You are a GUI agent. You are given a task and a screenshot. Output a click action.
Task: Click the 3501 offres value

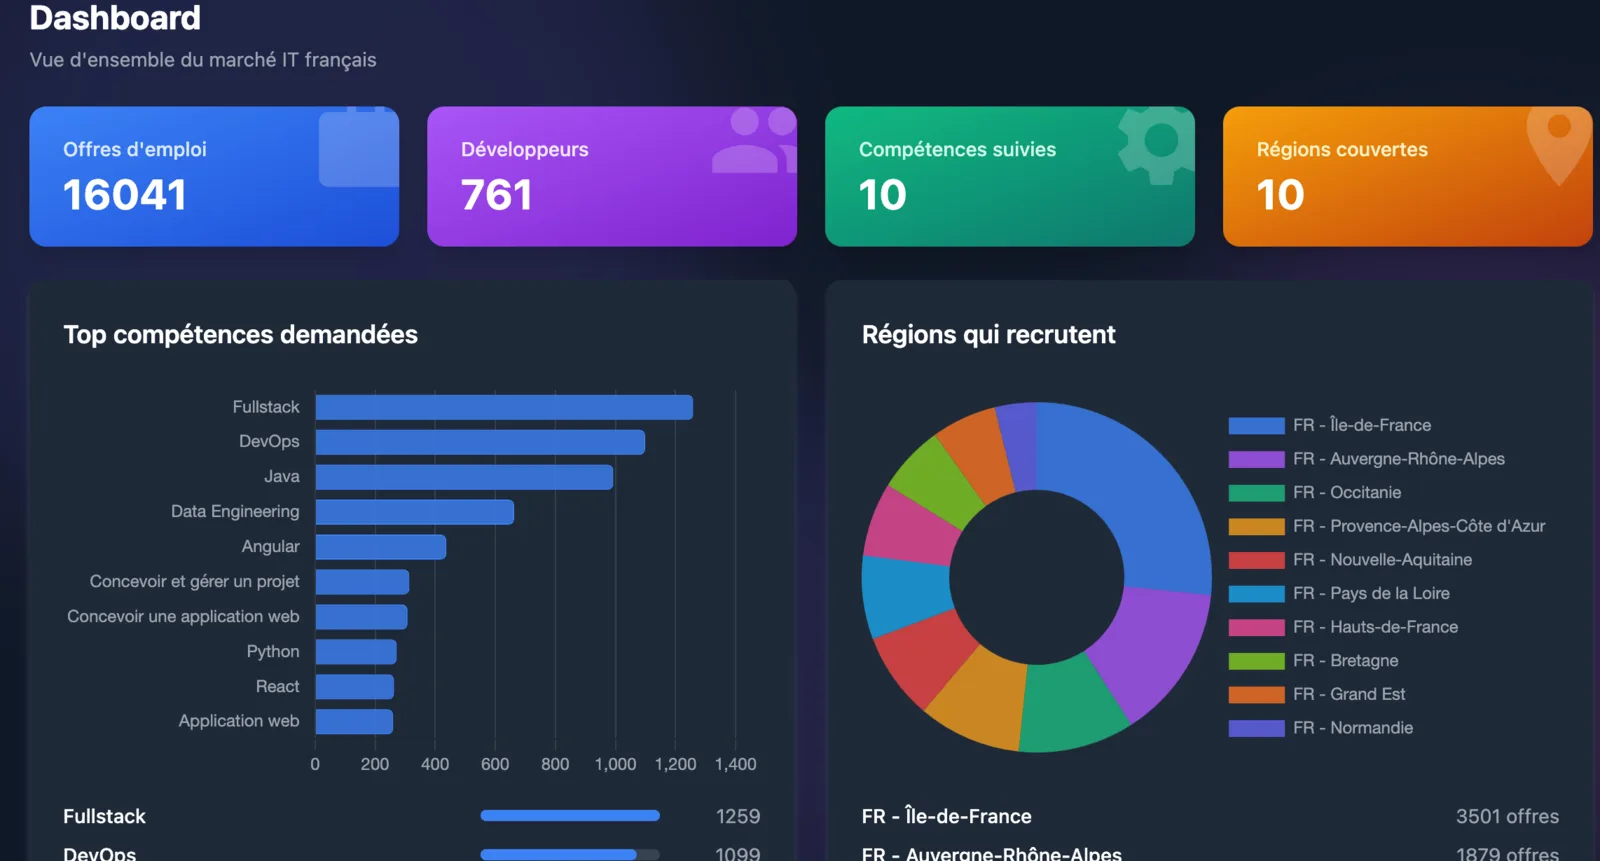(x=1507, y=816)
